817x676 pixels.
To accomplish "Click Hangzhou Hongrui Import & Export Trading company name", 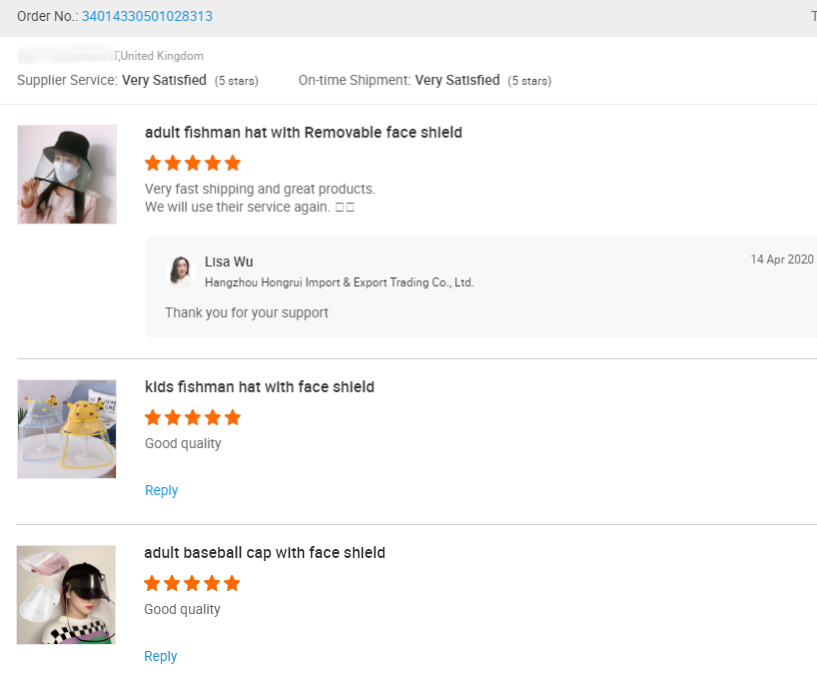I will click(339, 283).
